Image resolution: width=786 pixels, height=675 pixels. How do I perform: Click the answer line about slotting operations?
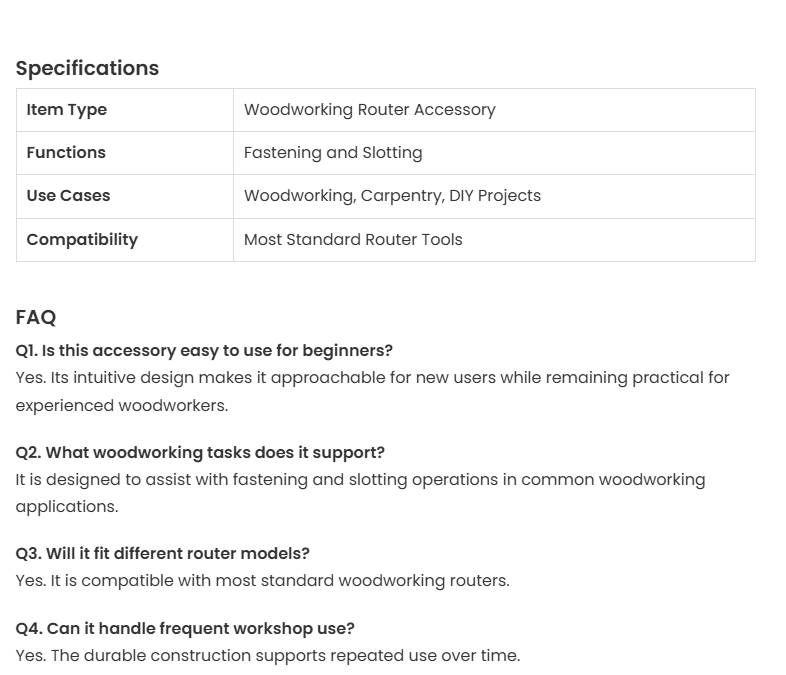[360, 480]
